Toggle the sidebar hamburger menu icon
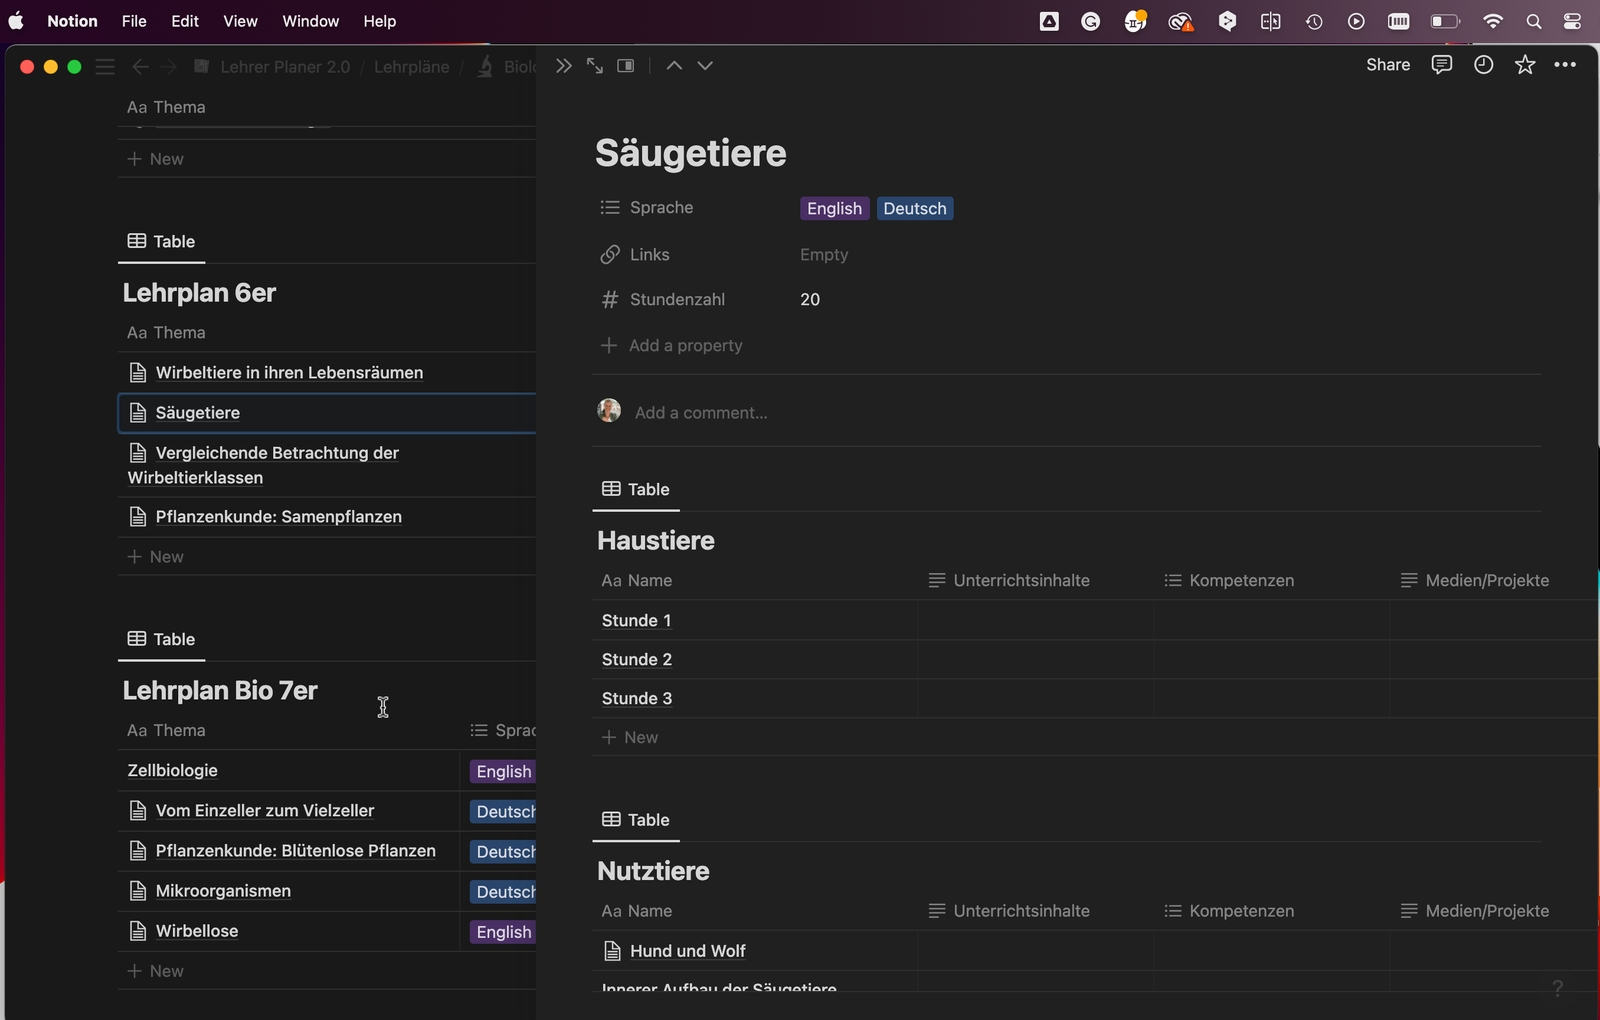 click(105, 67)
